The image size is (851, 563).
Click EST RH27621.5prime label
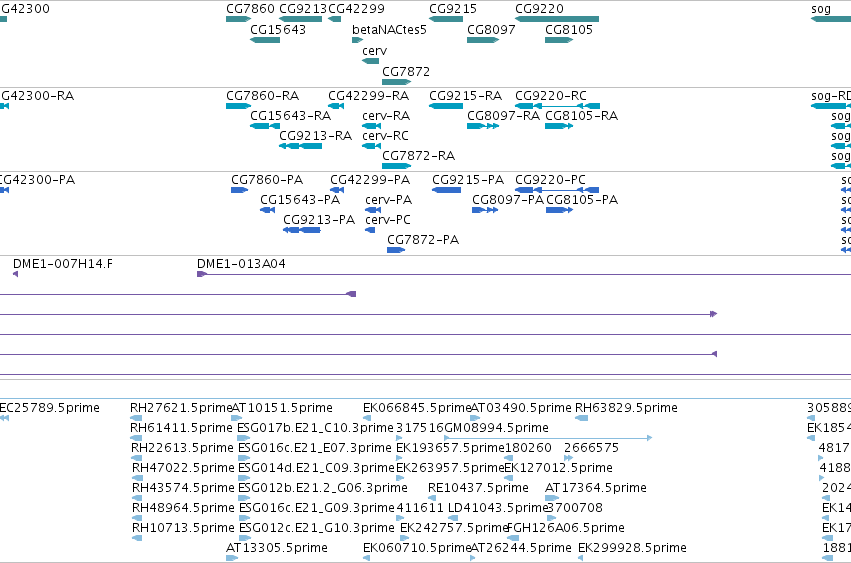click(181, 408)
